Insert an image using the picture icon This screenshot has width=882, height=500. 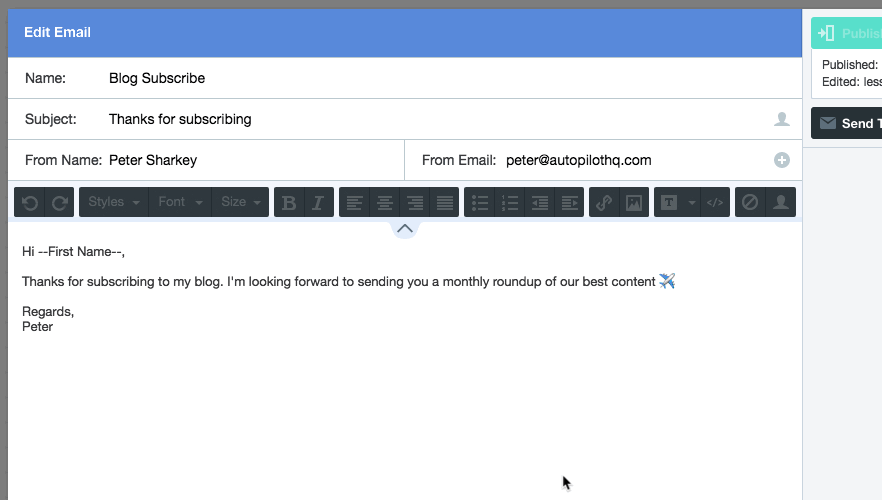point(633,203)
